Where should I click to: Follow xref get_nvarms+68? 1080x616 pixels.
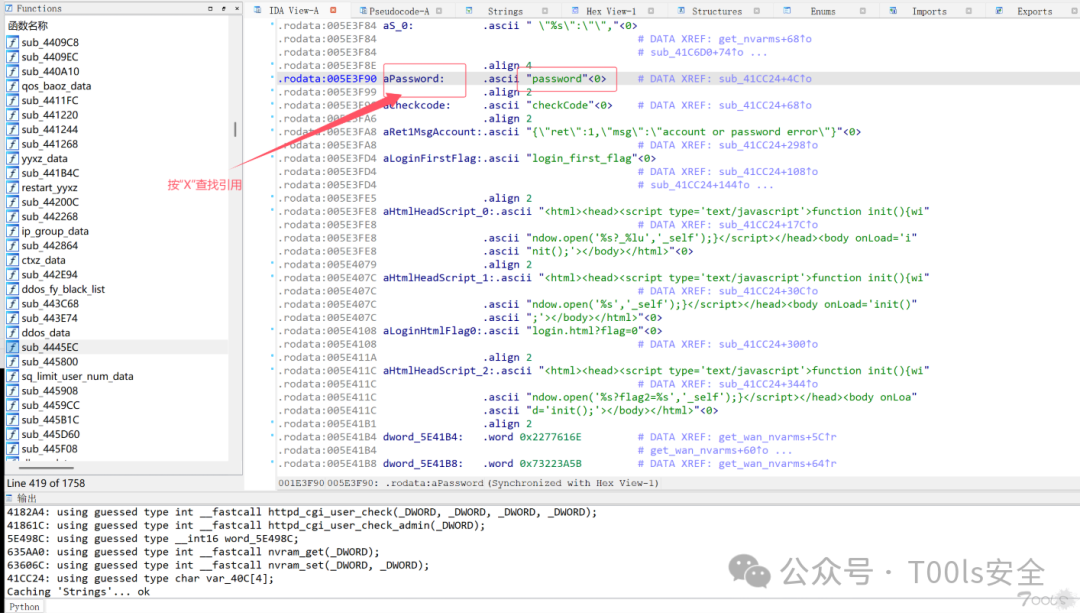pos(765,39)
